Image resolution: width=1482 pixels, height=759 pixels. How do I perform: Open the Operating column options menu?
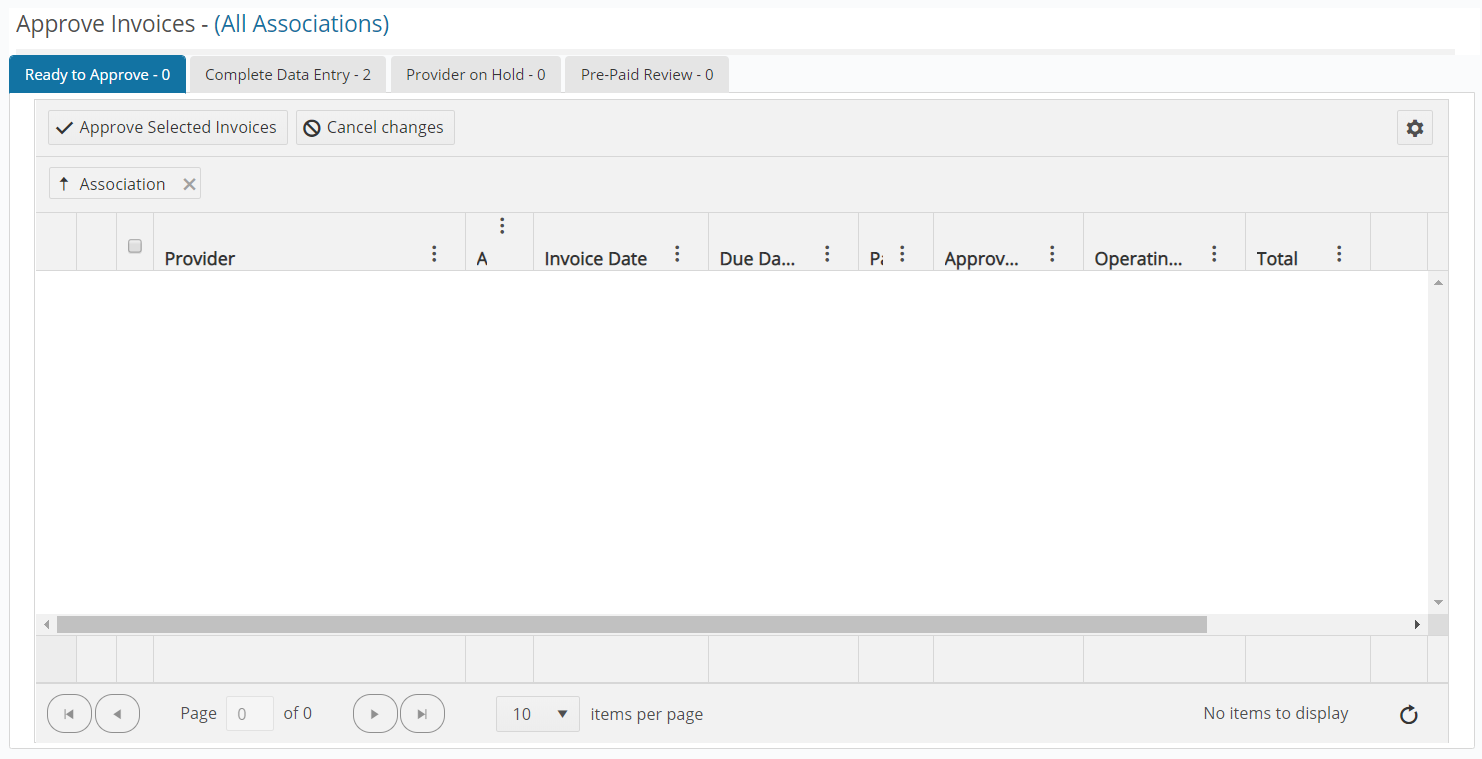pyautogui.click(x=1214, y=253)
